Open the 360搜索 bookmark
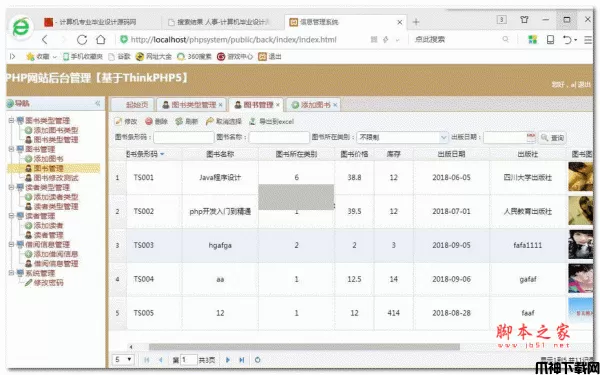The height and width of the screenshot is (375, 600). pyautogui.click(x=194, y=57)
